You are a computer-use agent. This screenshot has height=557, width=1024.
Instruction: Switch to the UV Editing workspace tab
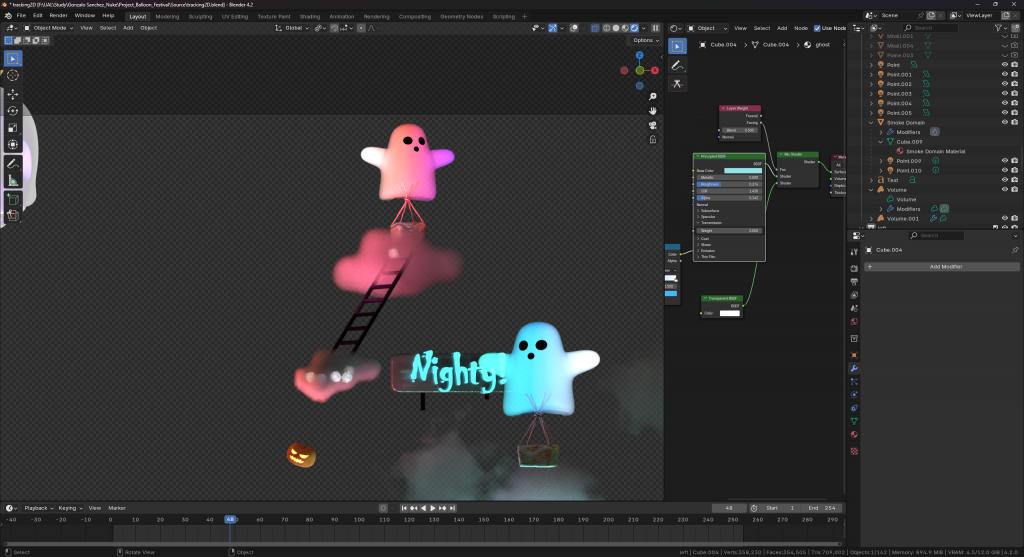pos(234,16)
